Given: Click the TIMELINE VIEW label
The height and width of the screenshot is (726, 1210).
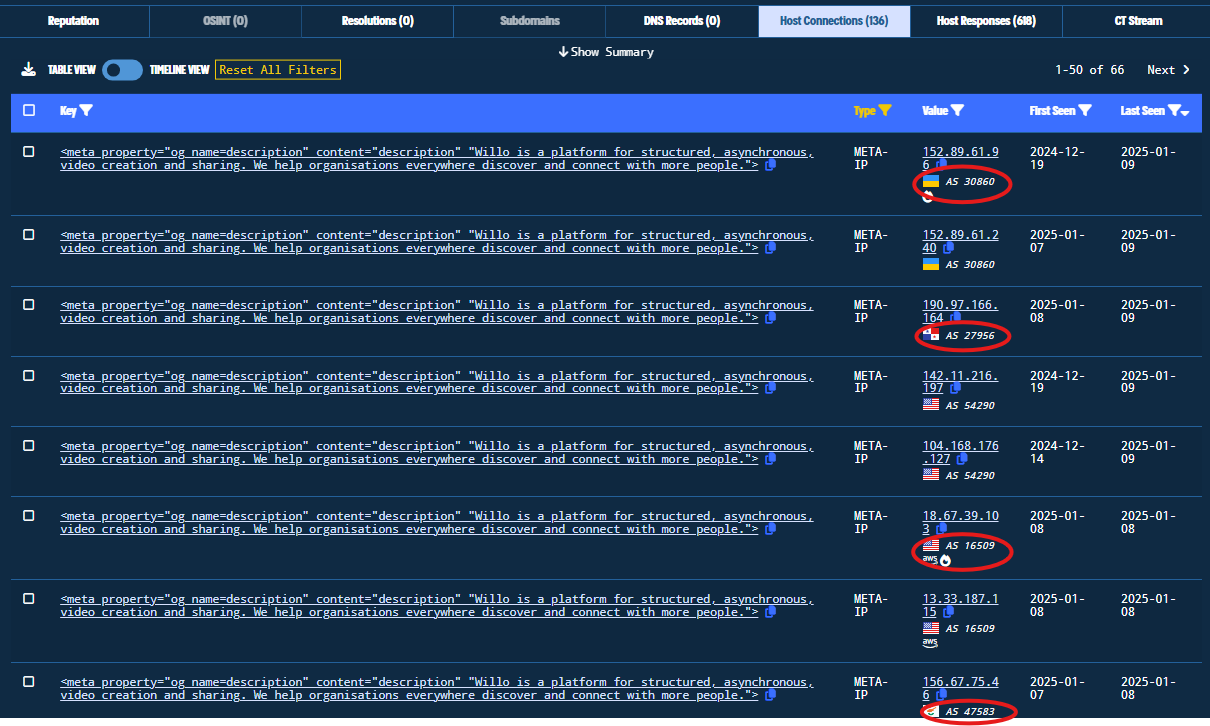Looking at the screenshot, I should (180, 70).
